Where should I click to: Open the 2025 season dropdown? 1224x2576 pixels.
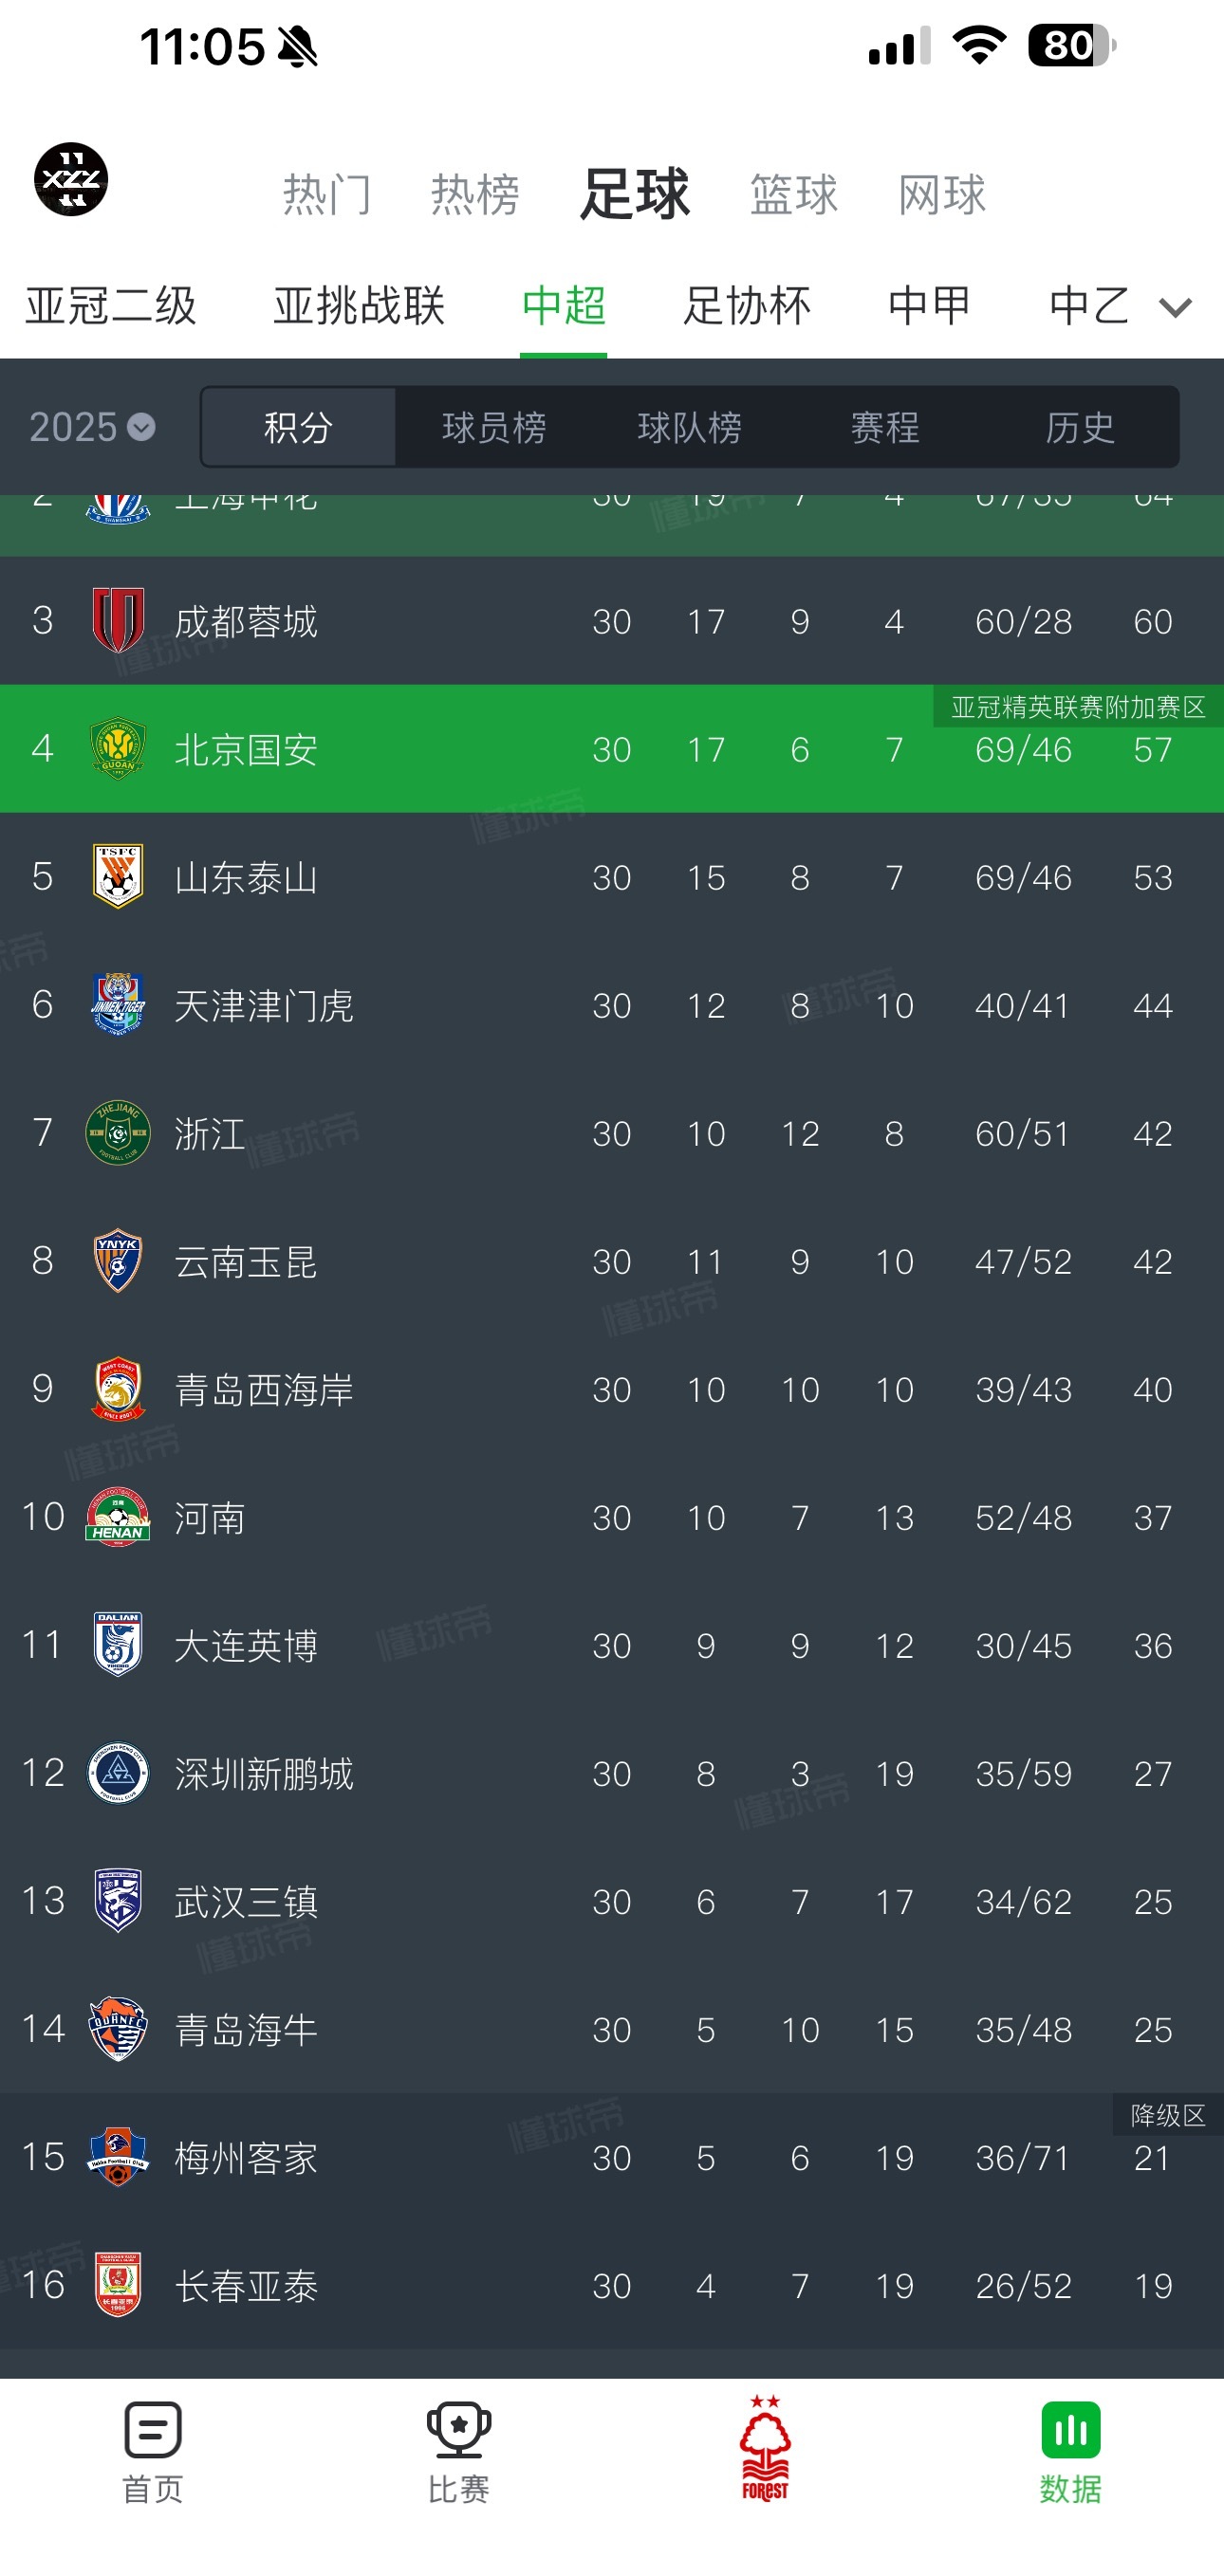[x=91, y=428]
